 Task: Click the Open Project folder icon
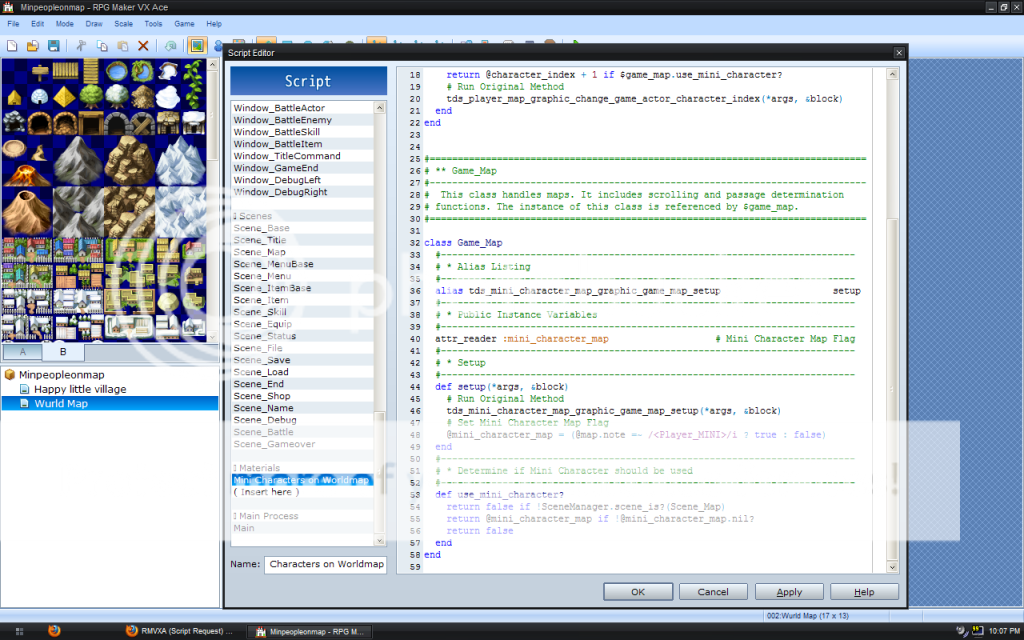coord(33,46)
